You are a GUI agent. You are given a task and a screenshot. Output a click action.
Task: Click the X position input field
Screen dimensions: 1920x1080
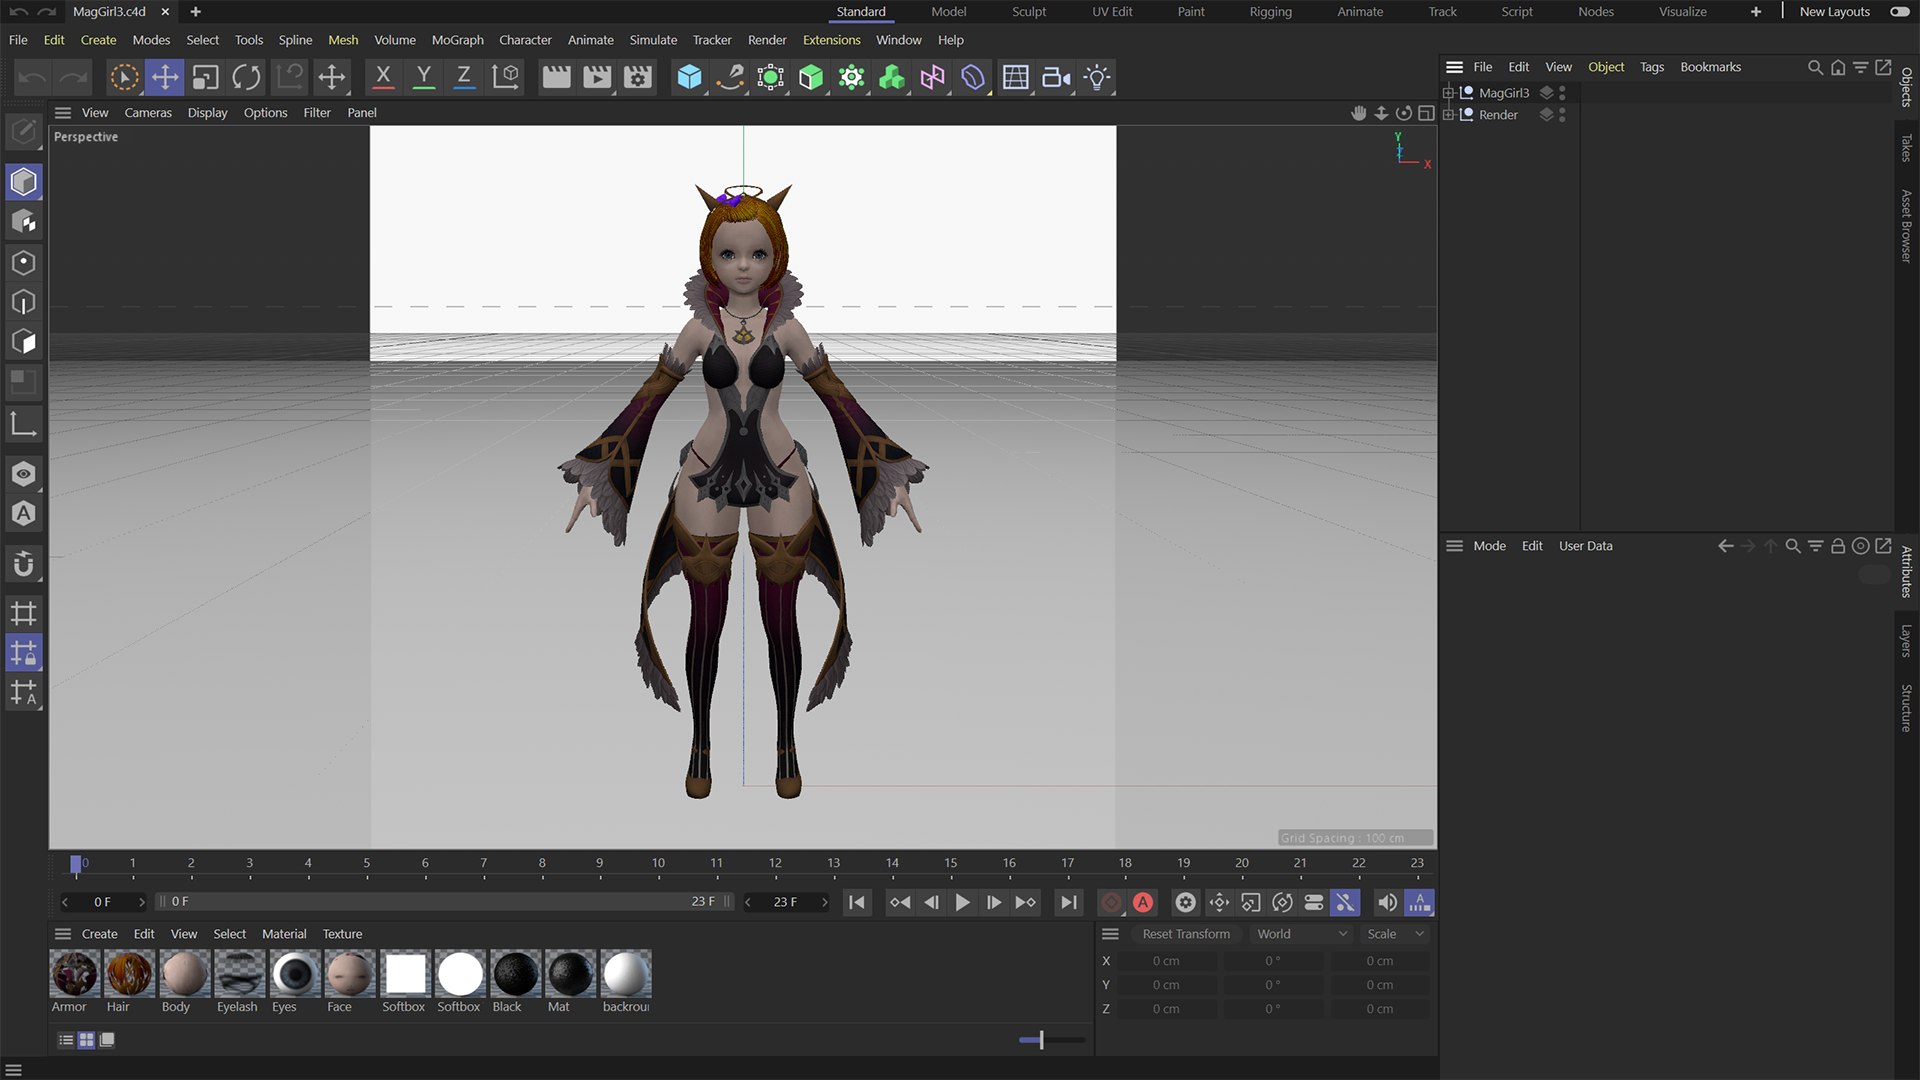pos(1166,961)
